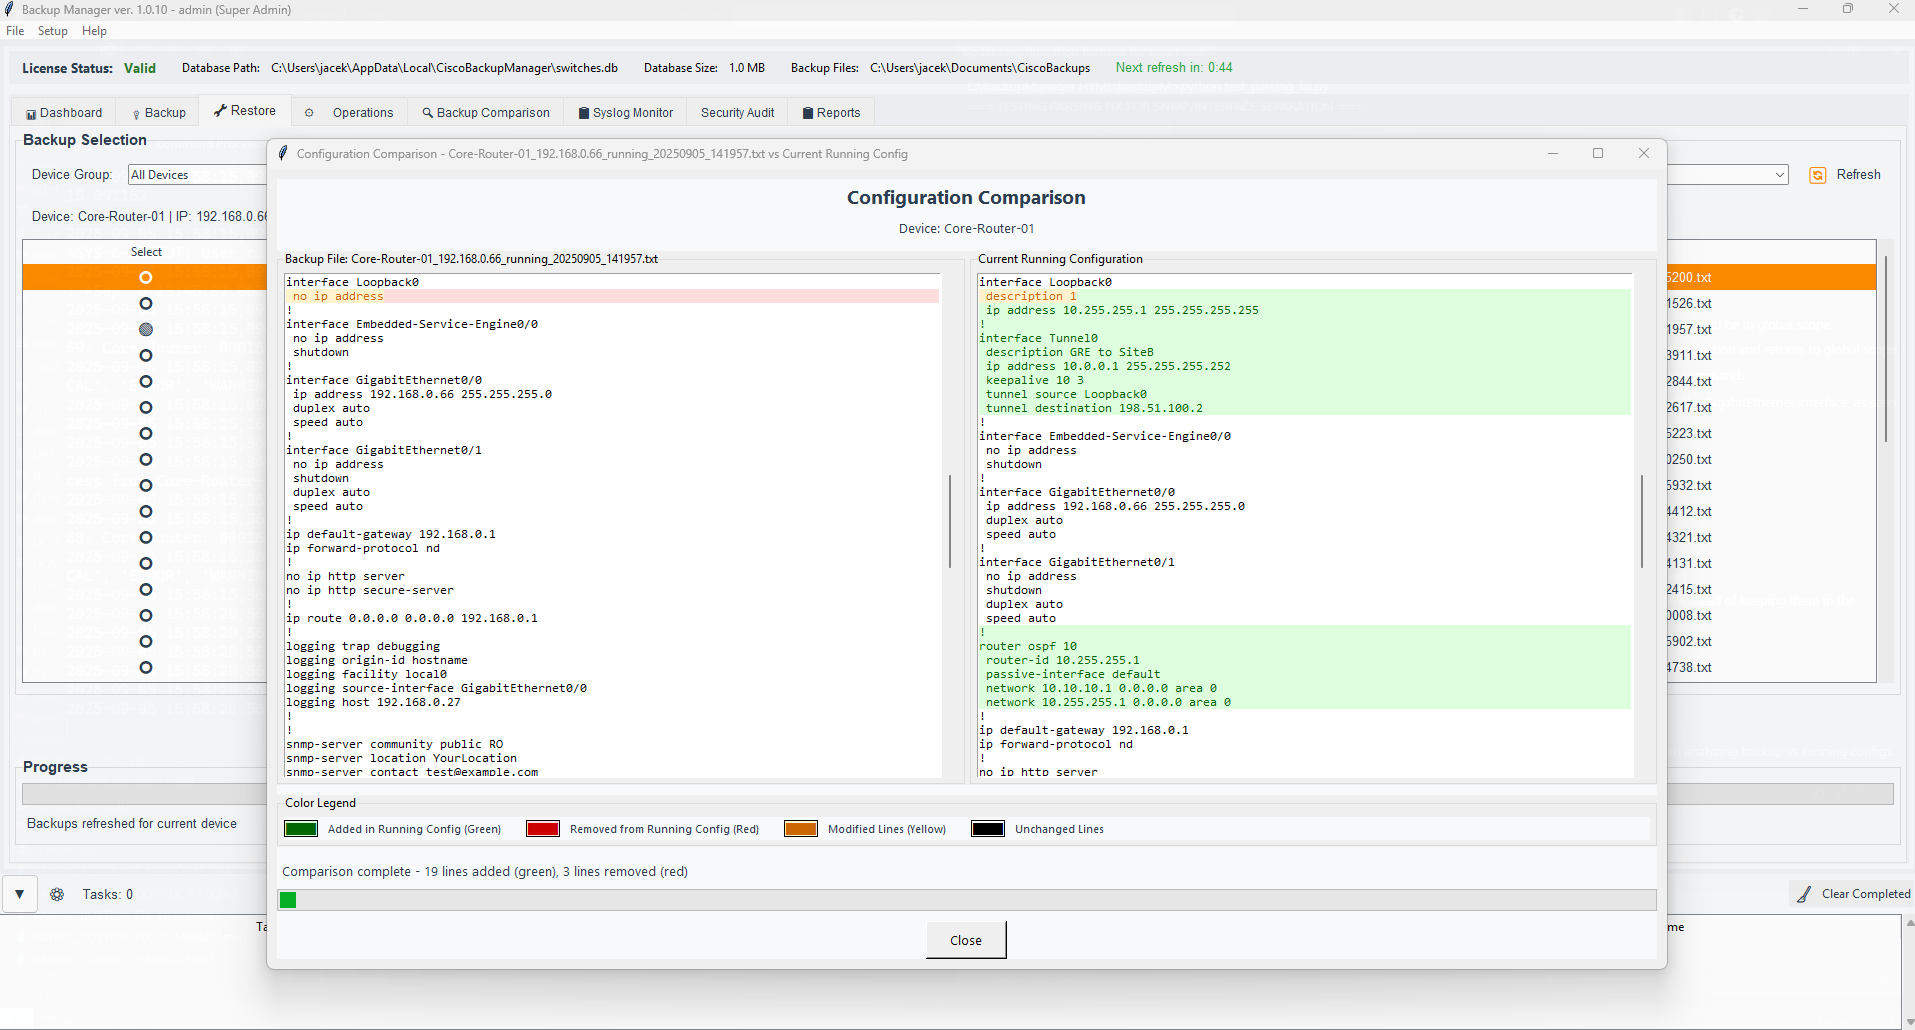This screenshot has width=1915, height=1030.
Task: Click the Close button in comparison dialog
Action: [x=966, y=940]
